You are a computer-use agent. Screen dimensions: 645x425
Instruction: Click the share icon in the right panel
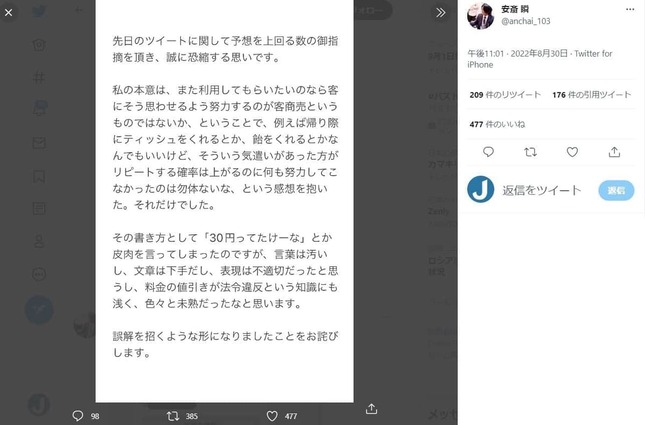pyautogui.click(x=614, y=152)
